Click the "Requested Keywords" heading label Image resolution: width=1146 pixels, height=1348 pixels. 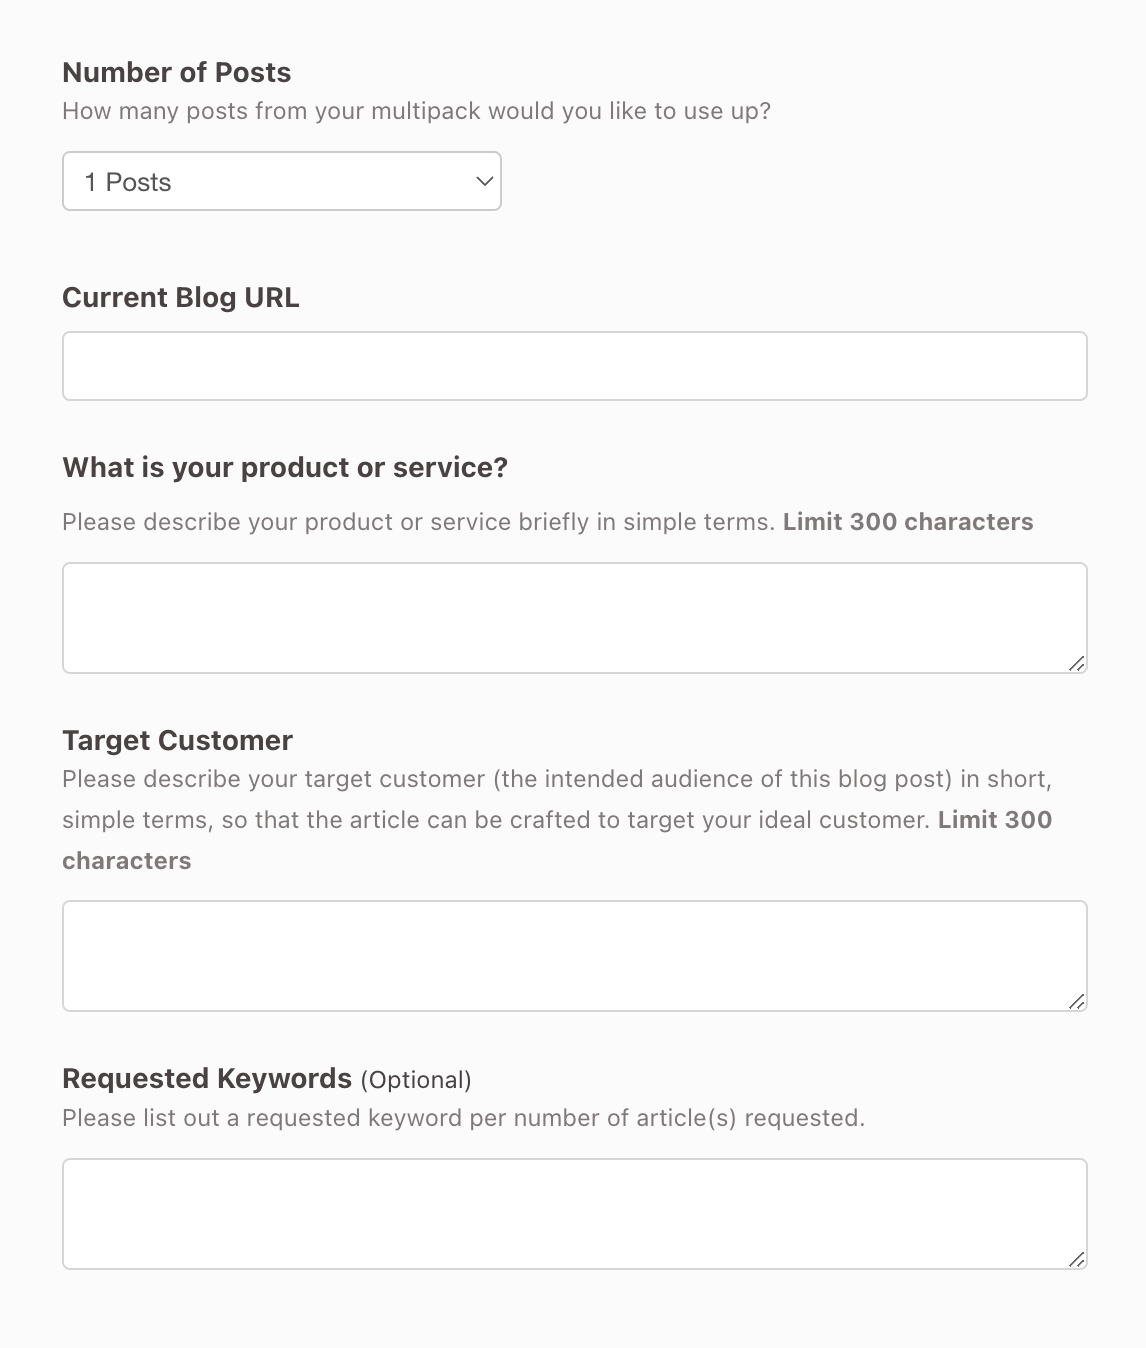pyautogui.click(x=207, y=1078)
